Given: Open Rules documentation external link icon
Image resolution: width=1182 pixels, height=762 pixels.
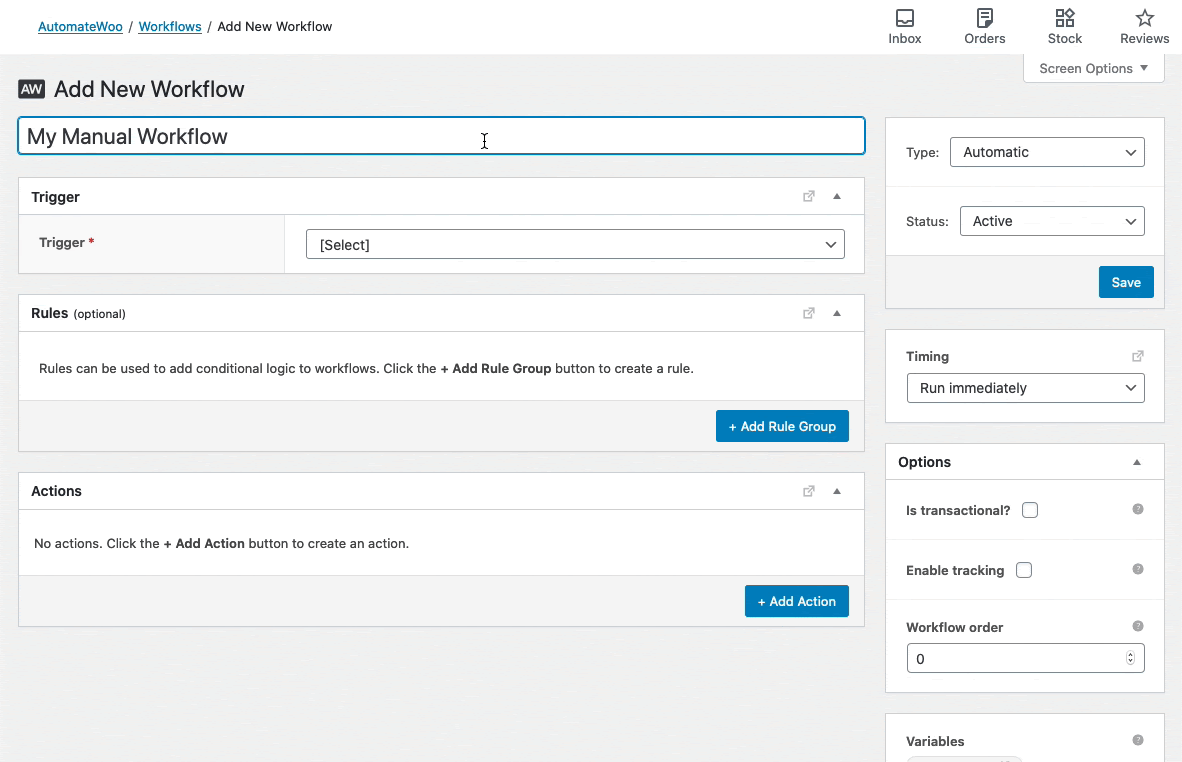Looking at the screenshot, I should (x=809, y=313).
